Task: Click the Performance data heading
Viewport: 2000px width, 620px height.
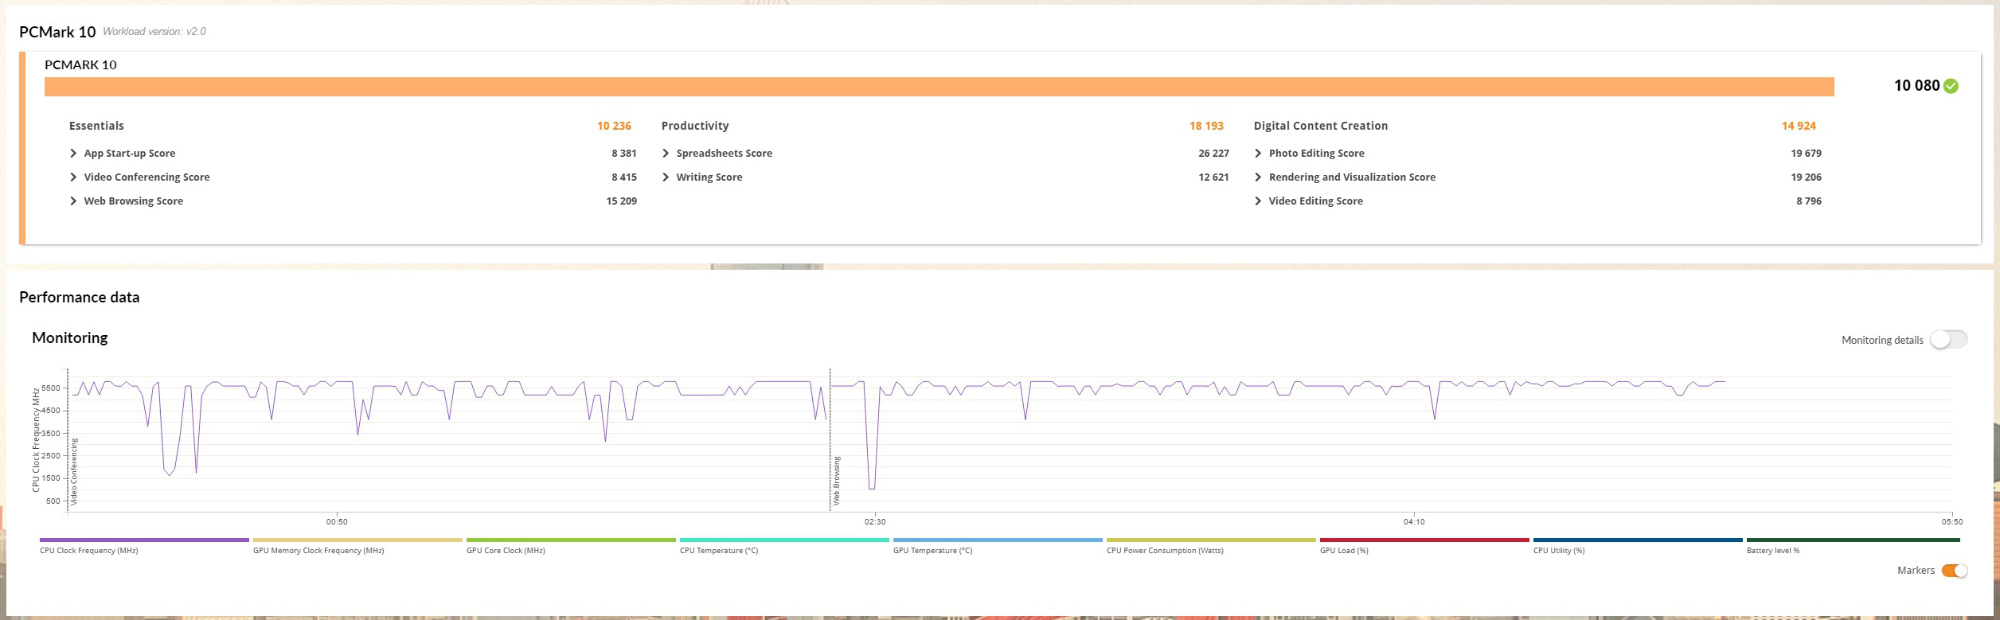Action: tap(79, 297)
